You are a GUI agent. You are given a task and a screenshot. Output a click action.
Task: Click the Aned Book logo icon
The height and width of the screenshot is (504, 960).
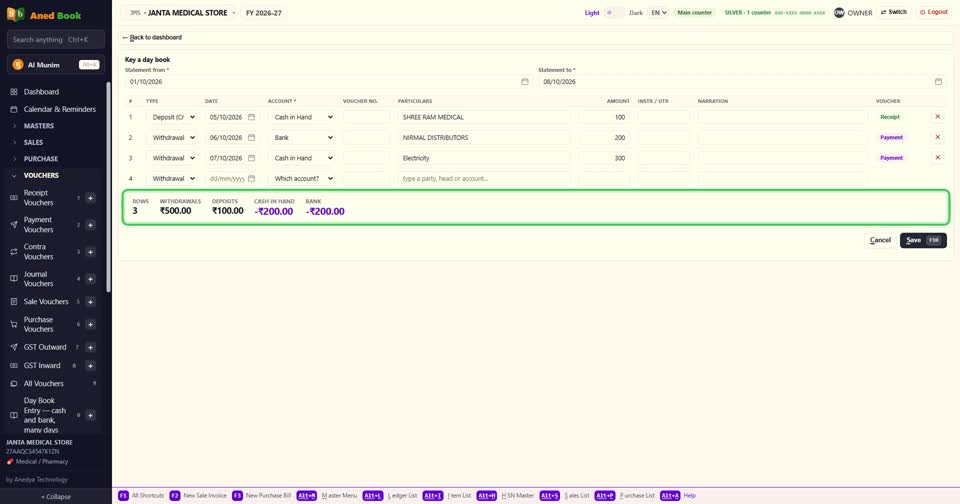click(x=15, y=14)
